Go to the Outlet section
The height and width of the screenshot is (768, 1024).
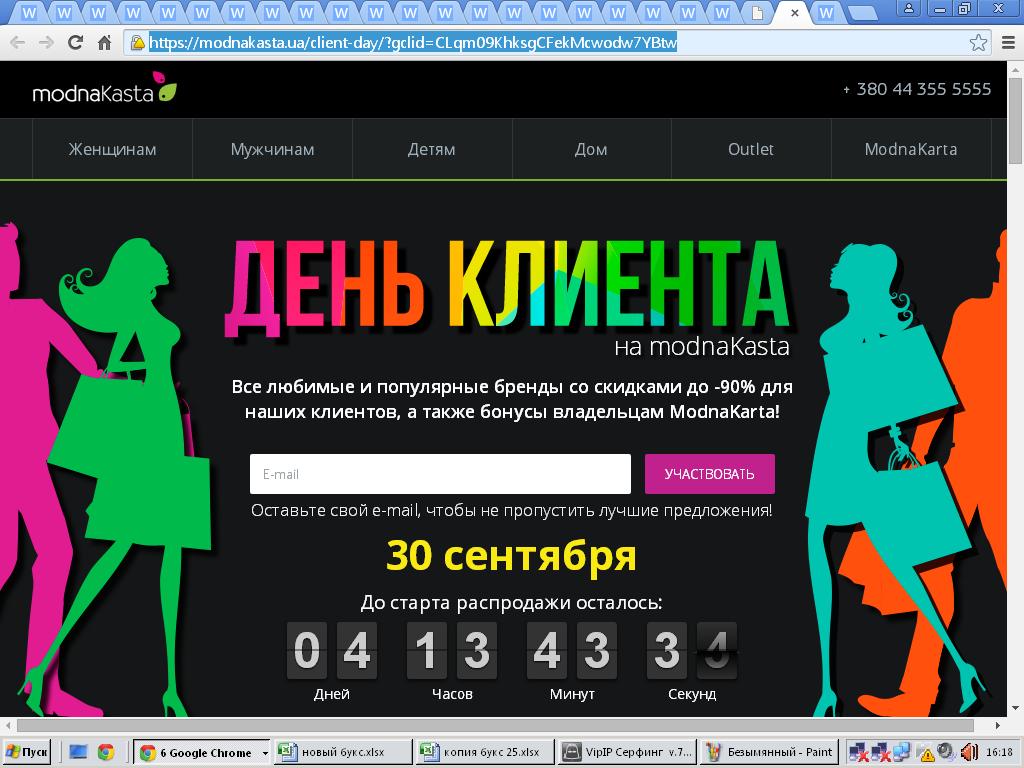[x=751, y=150]
